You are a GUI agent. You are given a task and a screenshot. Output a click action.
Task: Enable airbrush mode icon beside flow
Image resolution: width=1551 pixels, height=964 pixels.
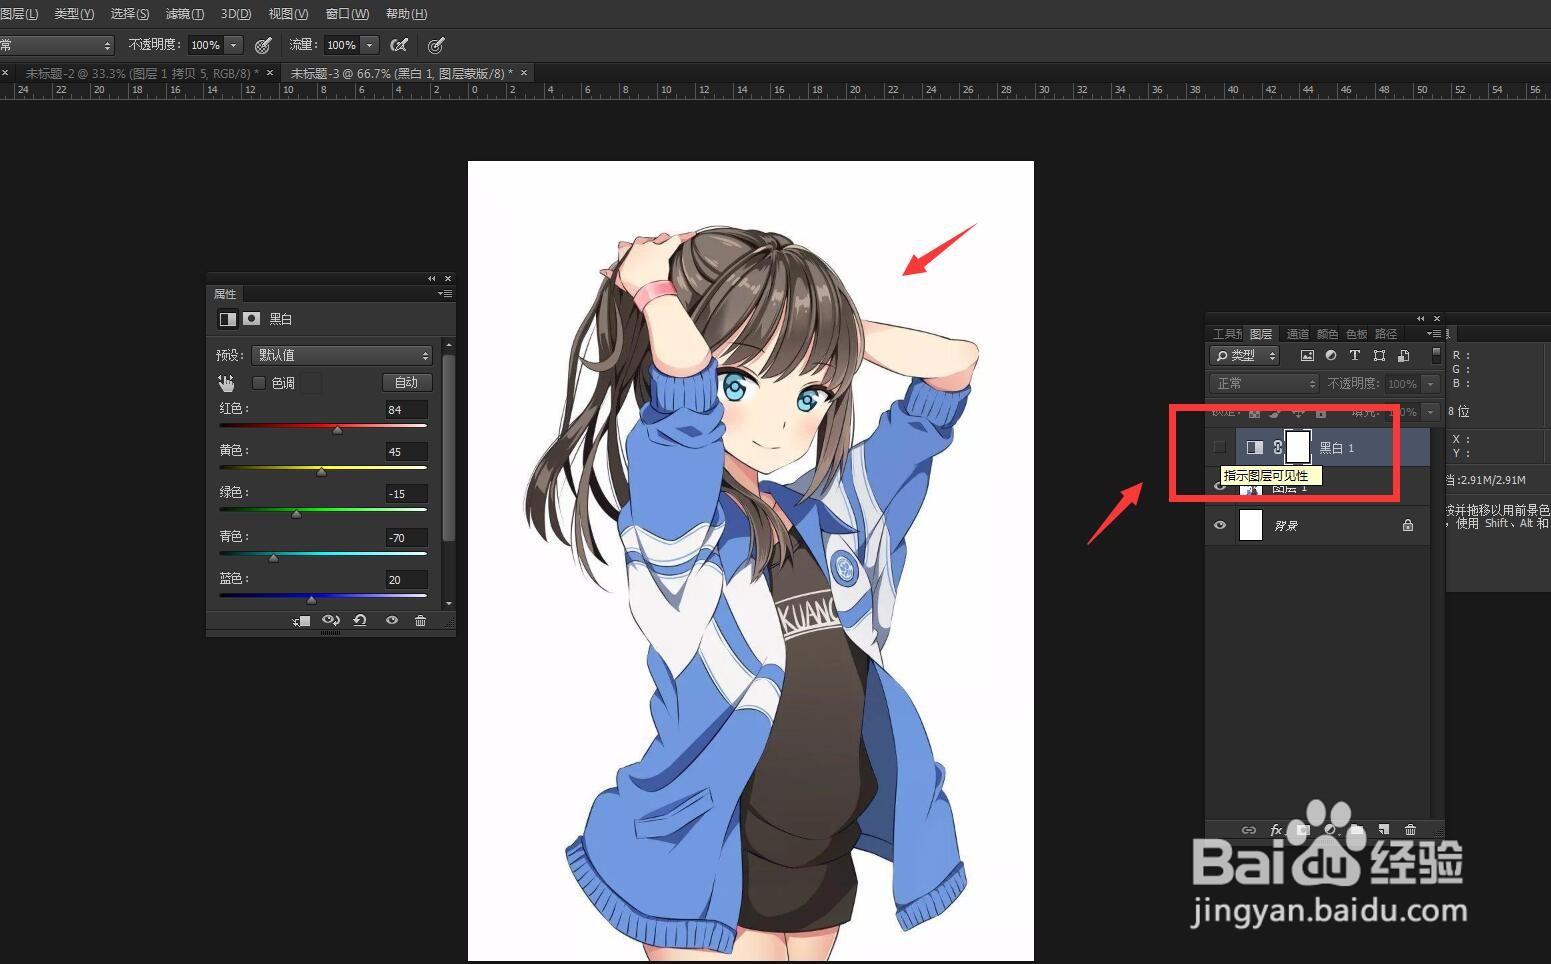coord(399,45)
